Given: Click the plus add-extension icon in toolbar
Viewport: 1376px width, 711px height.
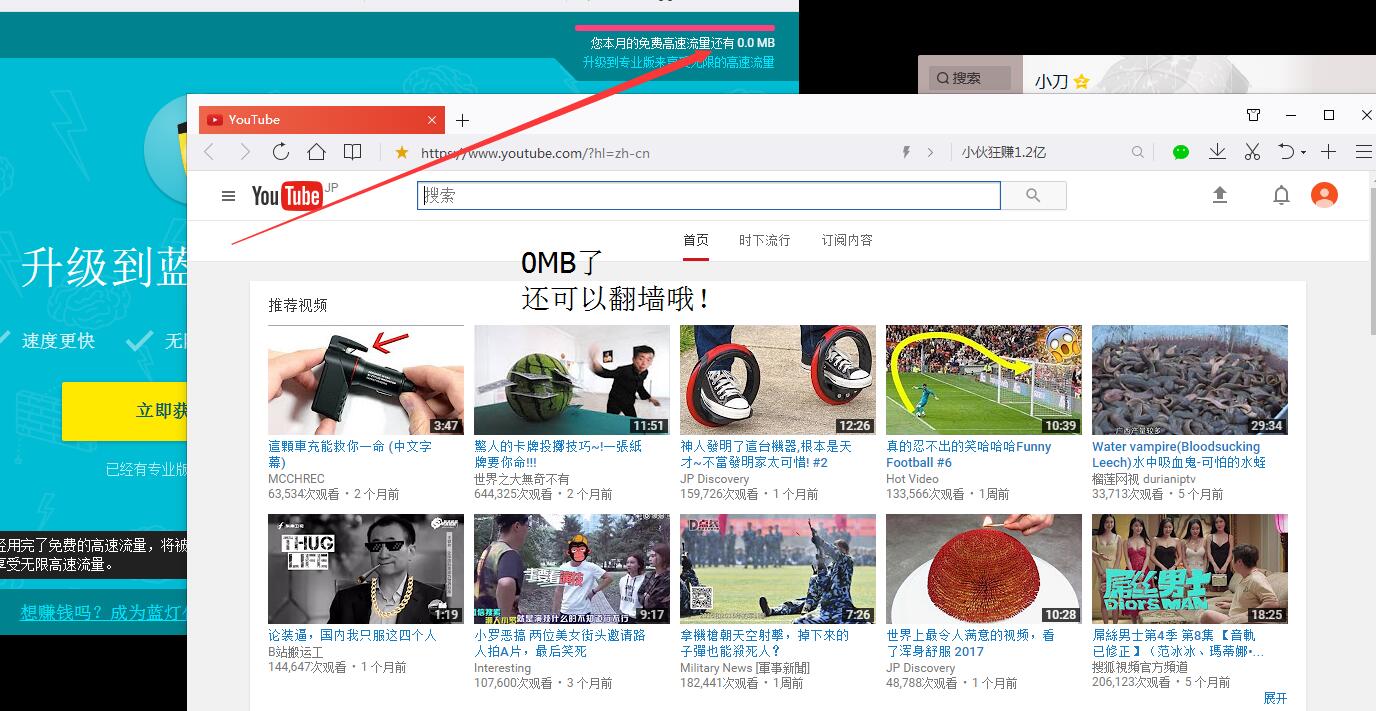Looking at the screenshot, I should (1328, 152).
